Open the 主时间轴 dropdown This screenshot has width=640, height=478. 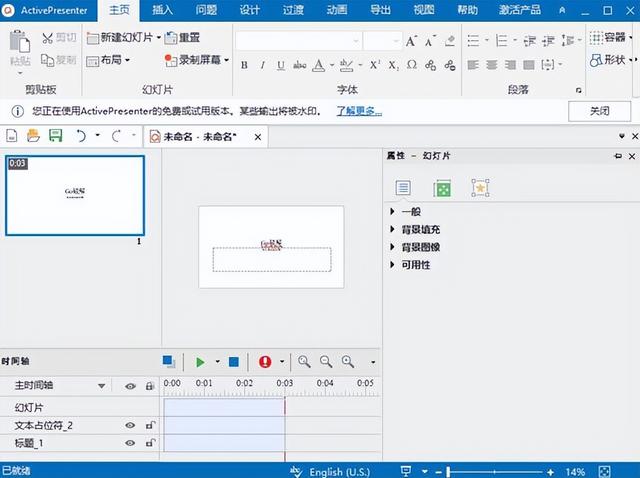pos(101,386)
